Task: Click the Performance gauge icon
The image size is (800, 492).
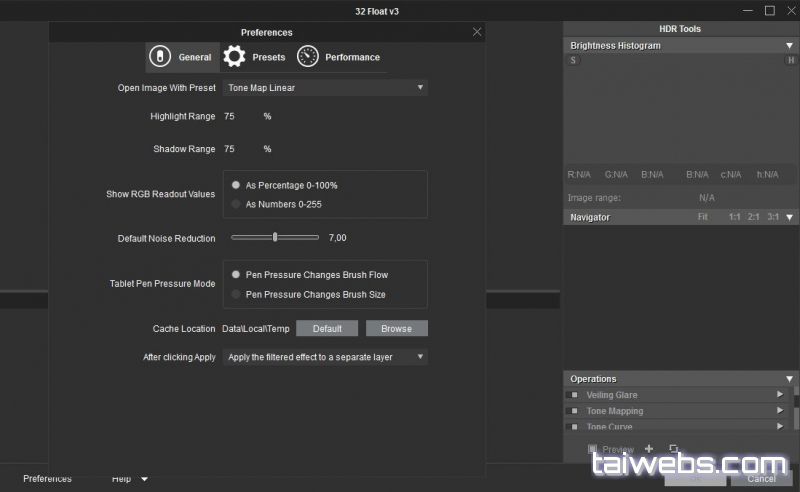Action: tap(308, 57)
